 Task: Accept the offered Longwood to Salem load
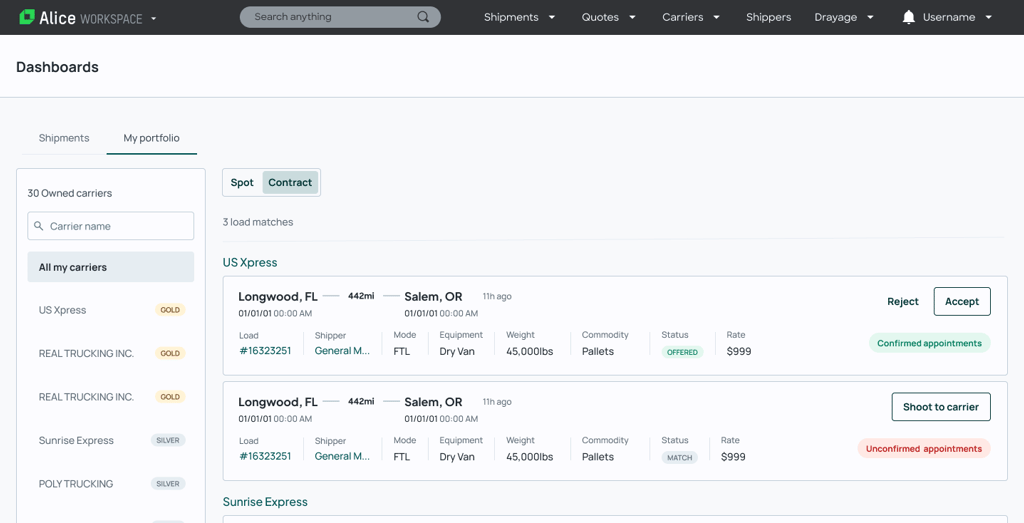961,301
